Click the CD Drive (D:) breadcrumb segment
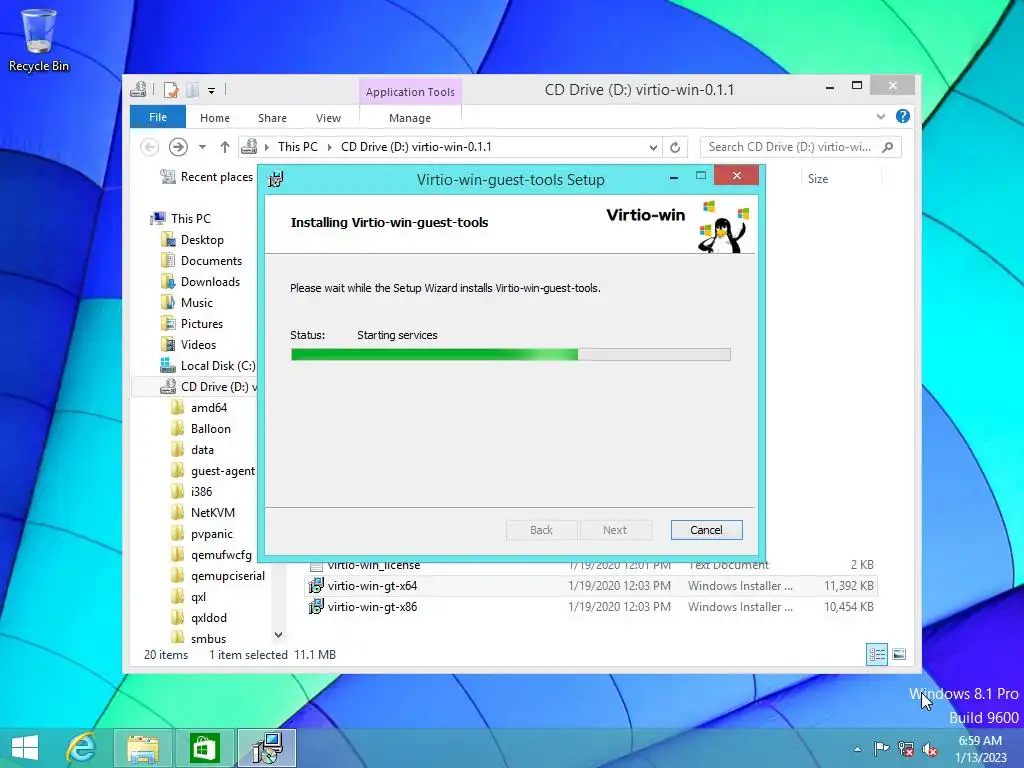1024x768 pixels. 416,147
